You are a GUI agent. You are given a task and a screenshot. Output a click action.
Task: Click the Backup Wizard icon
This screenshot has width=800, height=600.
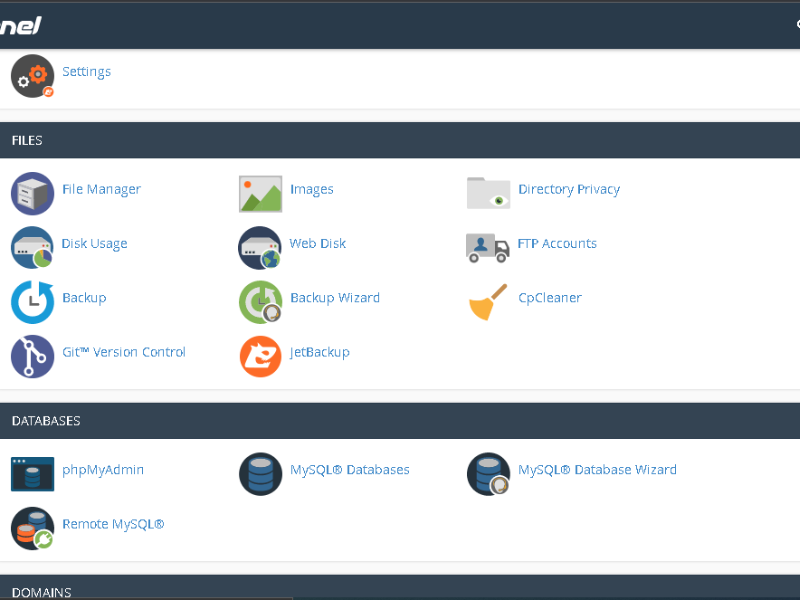pyautogui.click(x=260, y=301)
